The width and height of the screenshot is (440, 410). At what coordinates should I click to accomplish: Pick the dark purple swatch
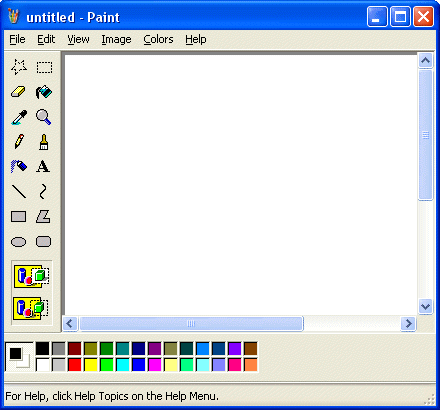[155, 349]
